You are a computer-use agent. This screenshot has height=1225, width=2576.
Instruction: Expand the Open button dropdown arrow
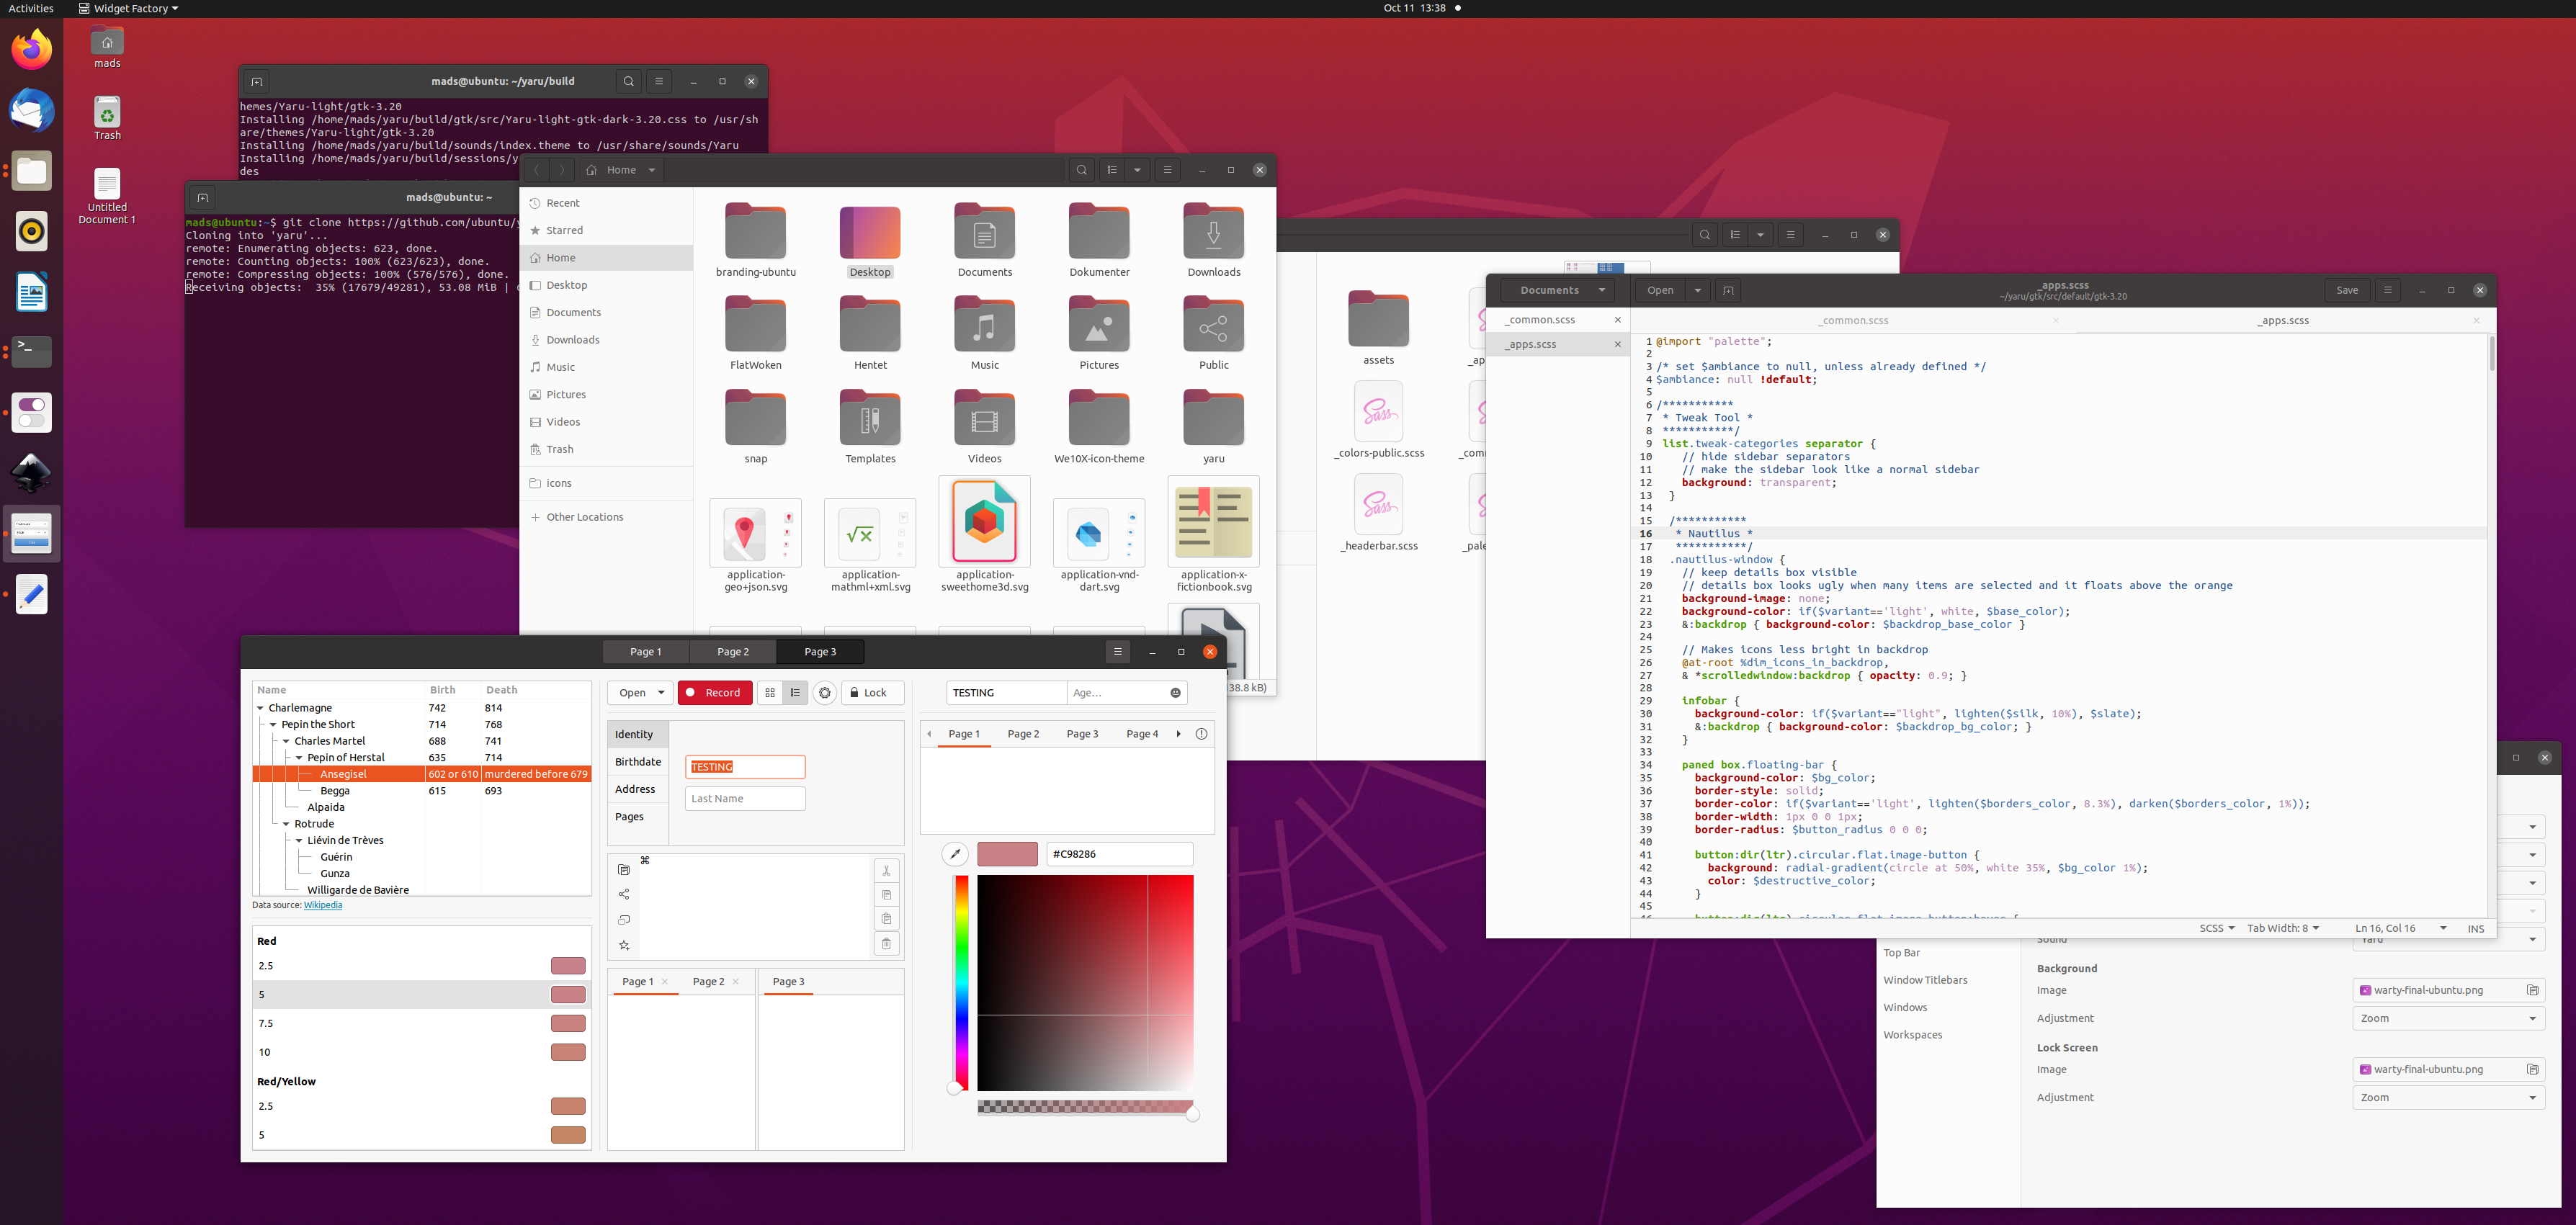[661, 693]
